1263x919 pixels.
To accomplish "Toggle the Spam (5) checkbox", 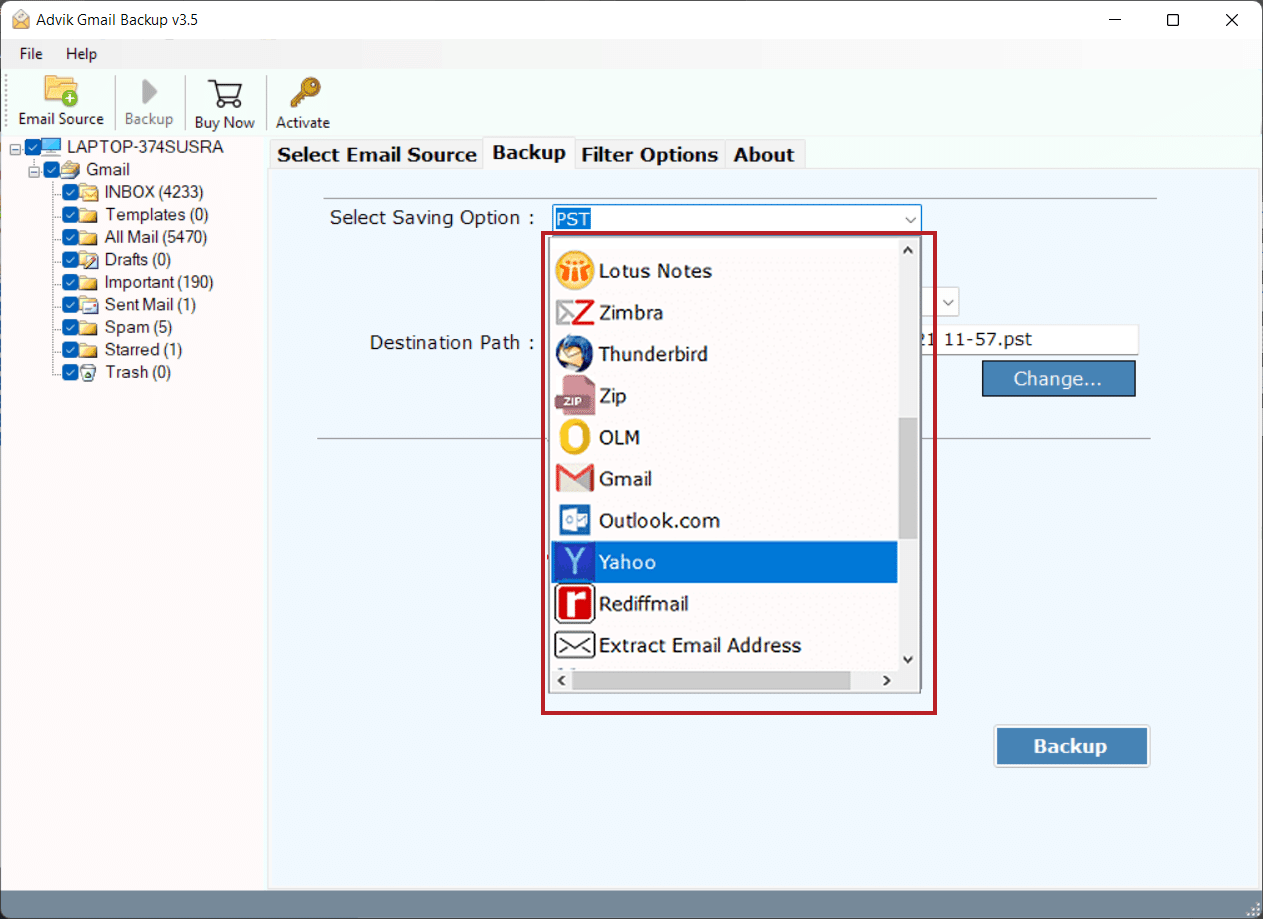I will 70,327.
